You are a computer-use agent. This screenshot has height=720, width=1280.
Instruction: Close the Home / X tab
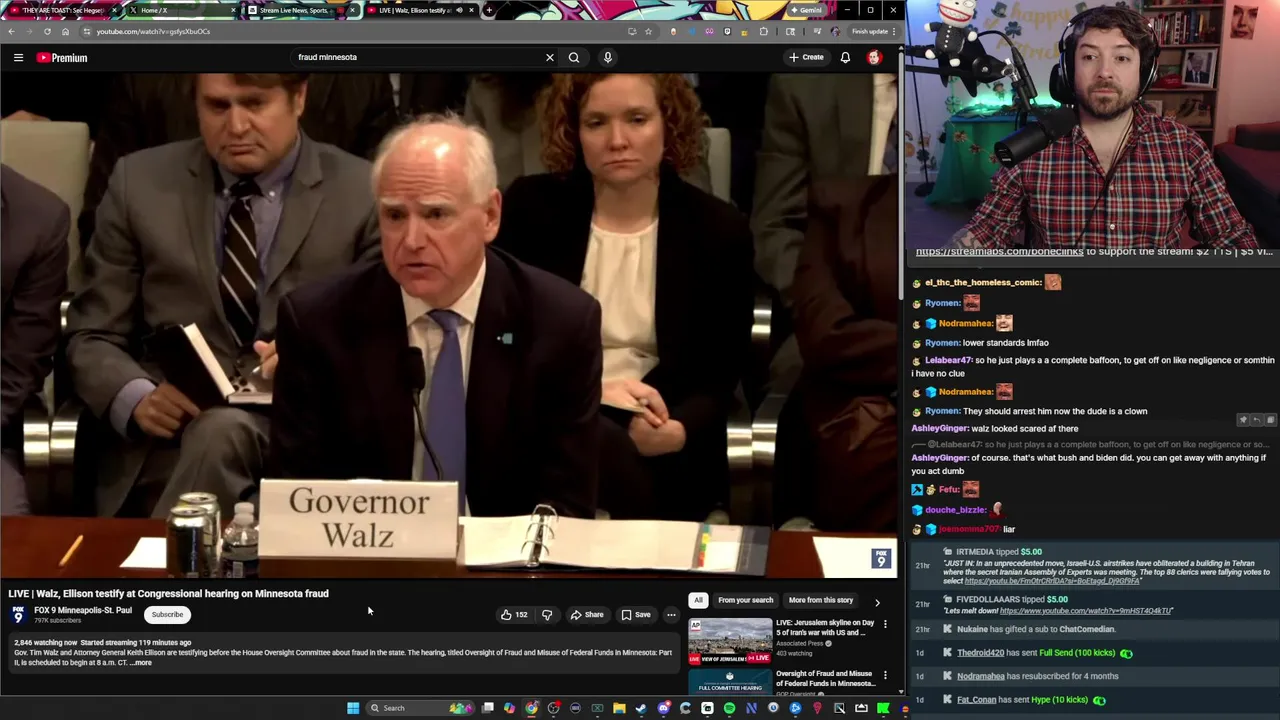click(x=233, y=10)
